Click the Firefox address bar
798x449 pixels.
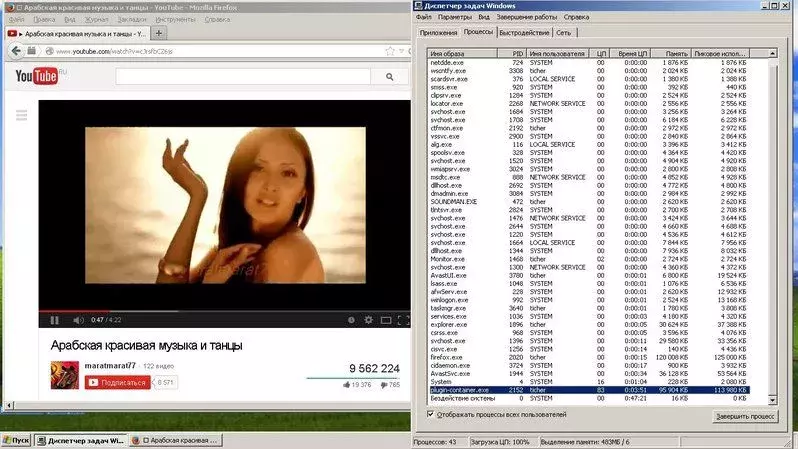[x=219, y=51]
